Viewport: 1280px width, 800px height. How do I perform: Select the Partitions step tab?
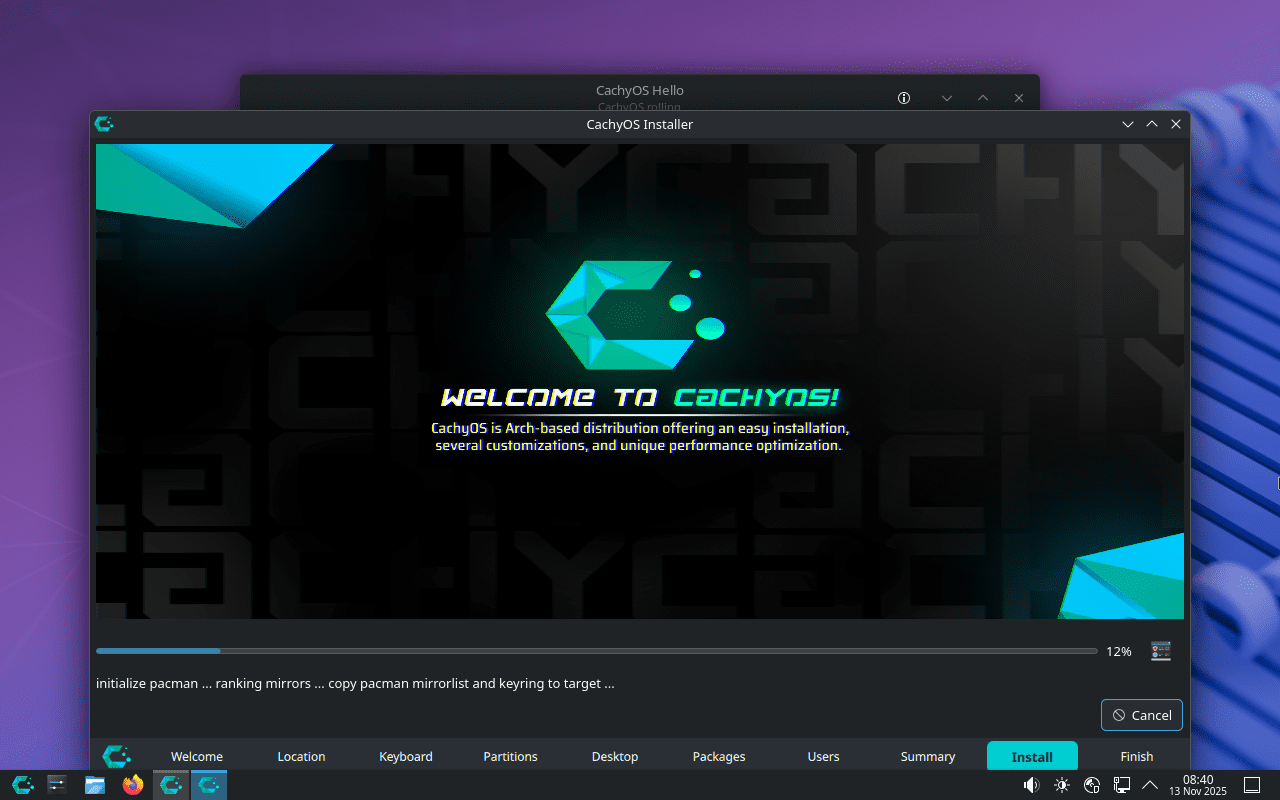pos(510,756)
